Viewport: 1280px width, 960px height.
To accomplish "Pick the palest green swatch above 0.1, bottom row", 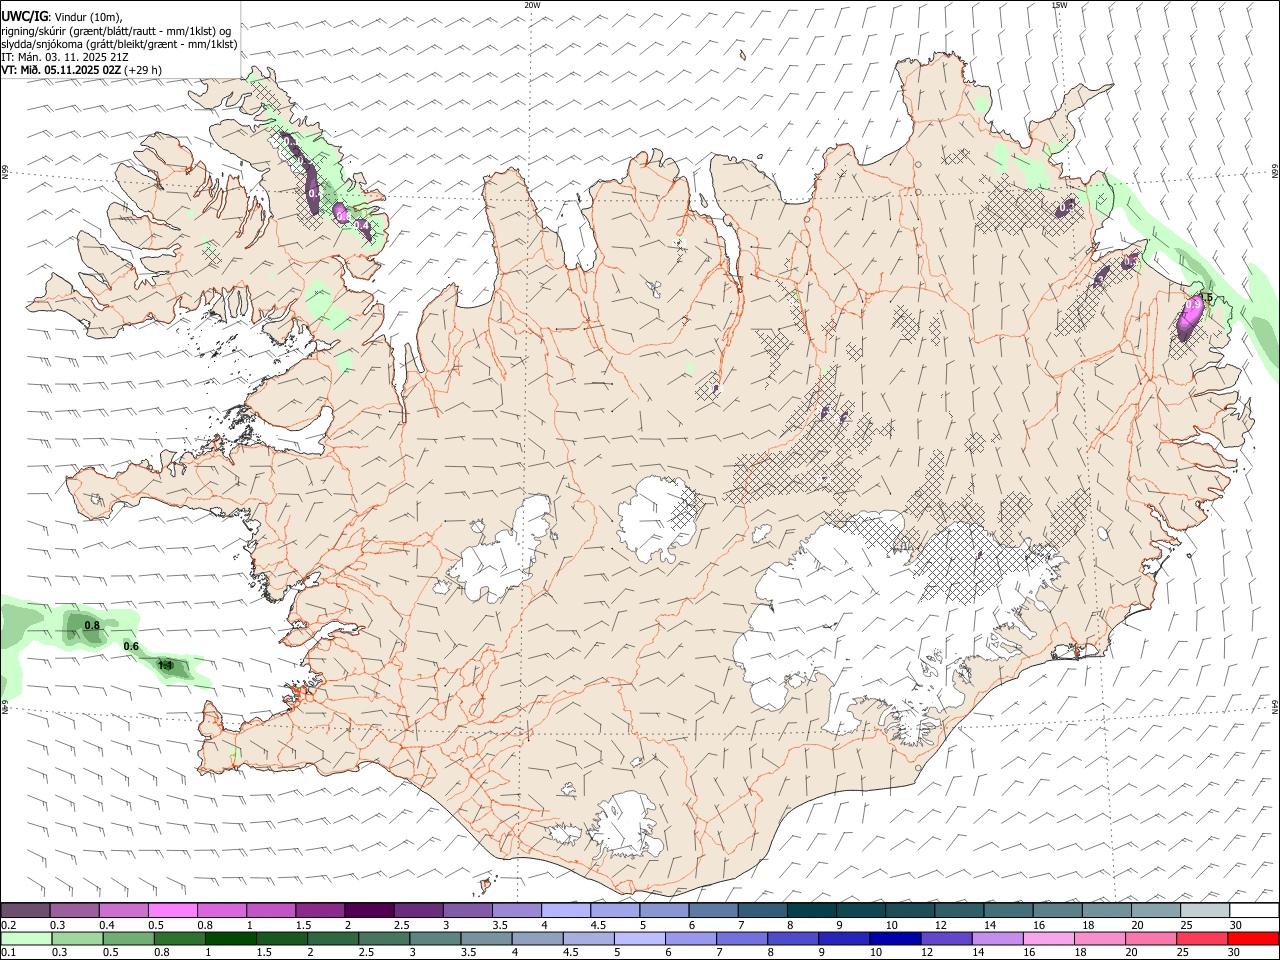I will click(26, 939).
